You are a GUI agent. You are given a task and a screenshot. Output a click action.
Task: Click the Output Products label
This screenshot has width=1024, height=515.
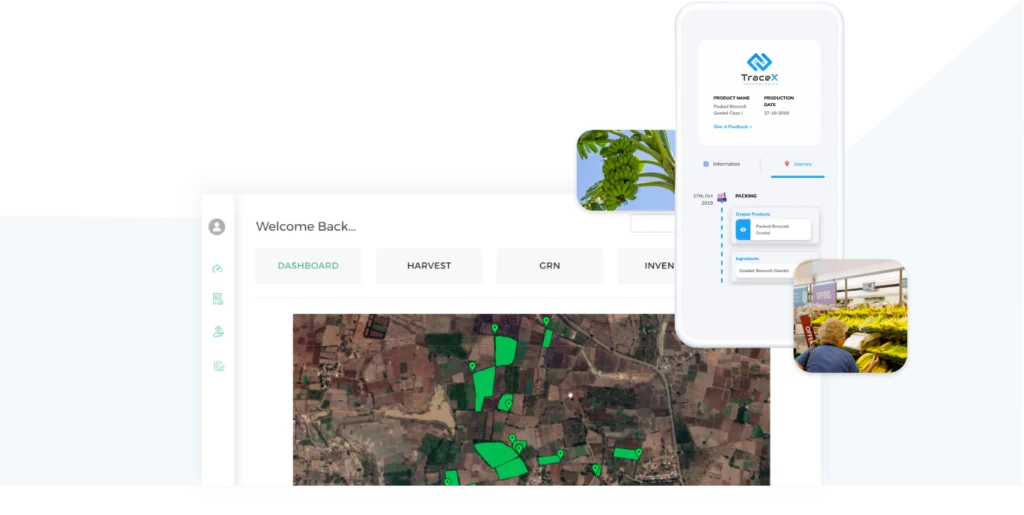coord(752,214)
